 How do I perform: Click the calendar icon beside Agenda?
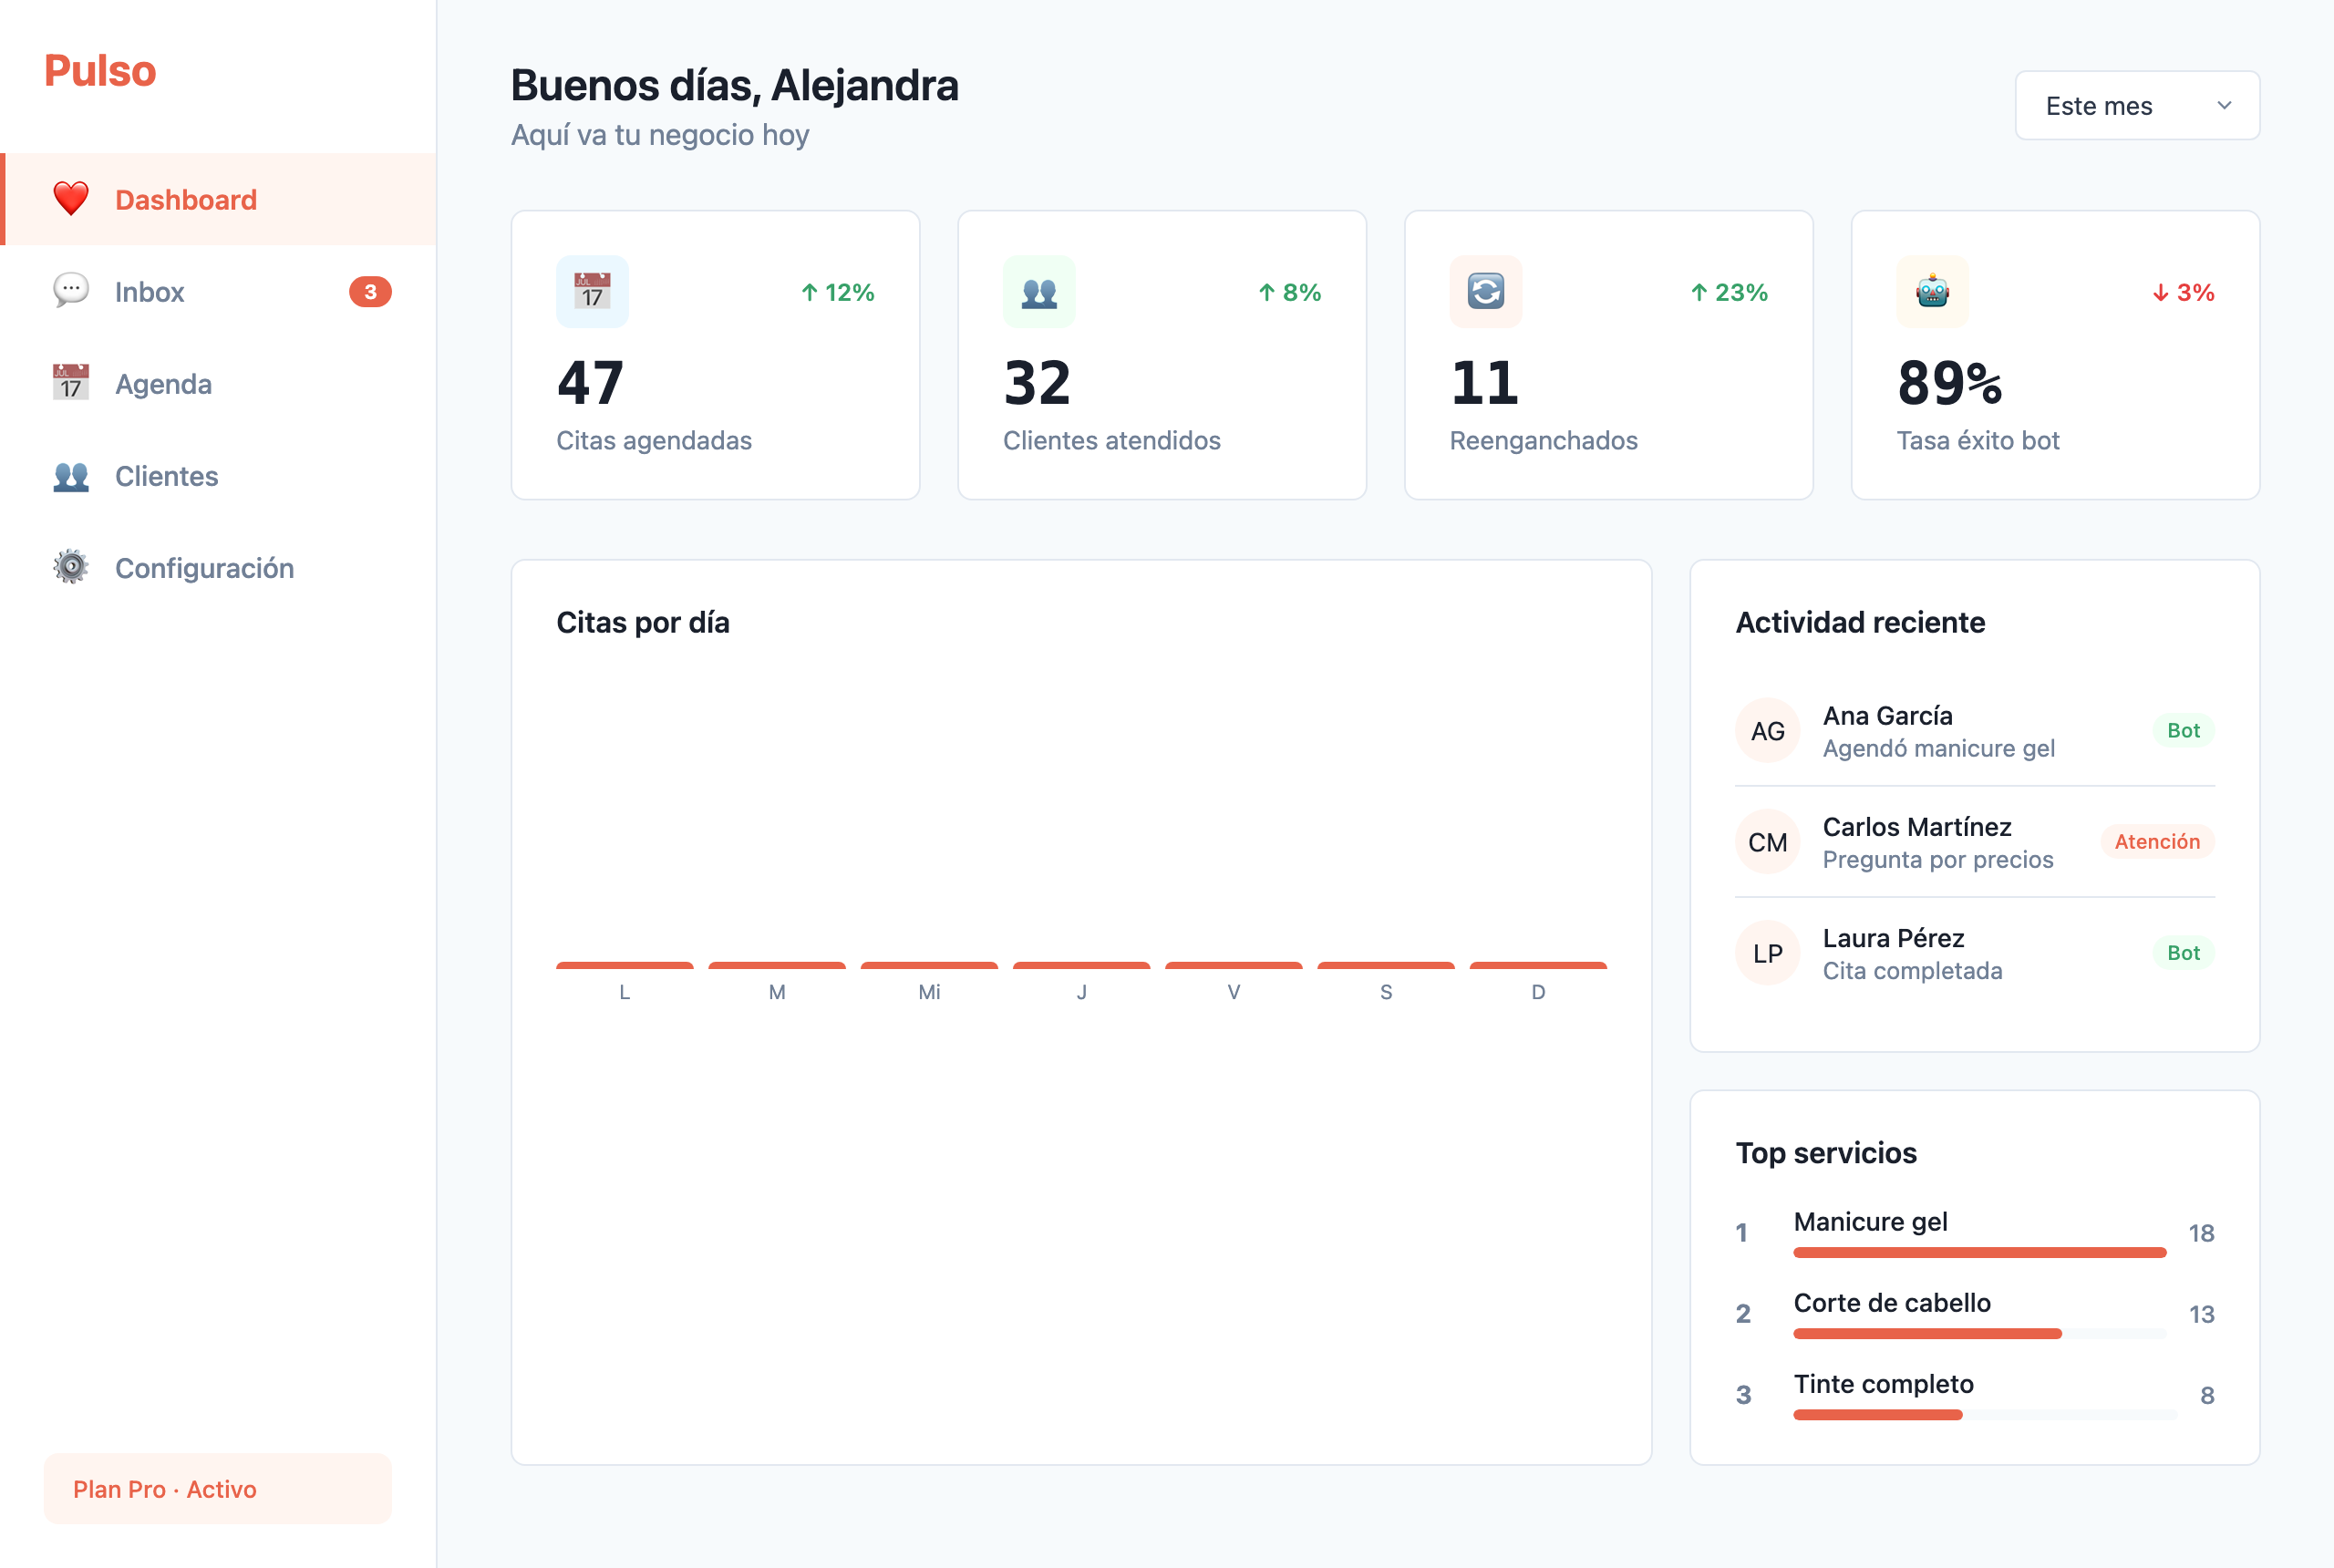click(x=71, y=383)
